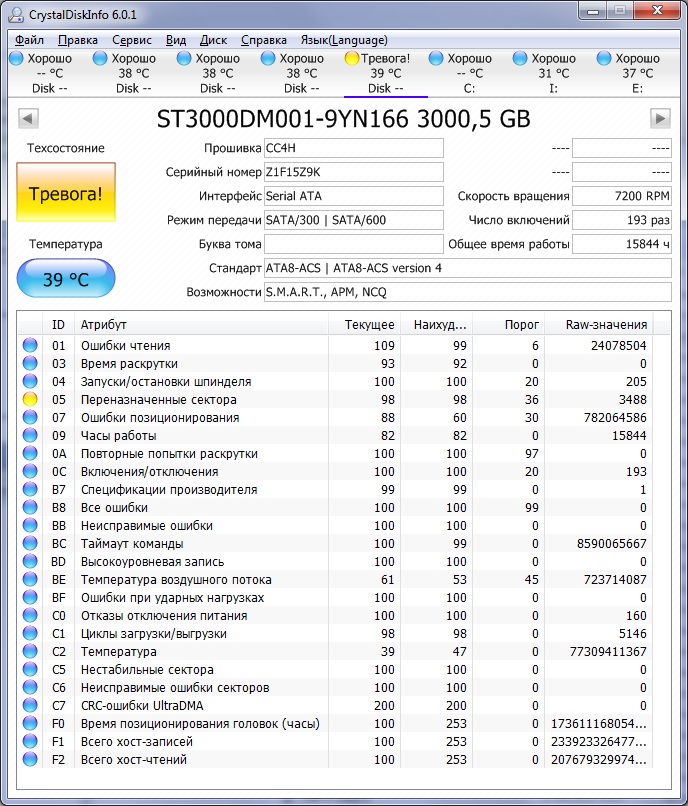Go to next disk with right arrow
This screenshot has width=688, height=806.
click(x=660, y=119)
